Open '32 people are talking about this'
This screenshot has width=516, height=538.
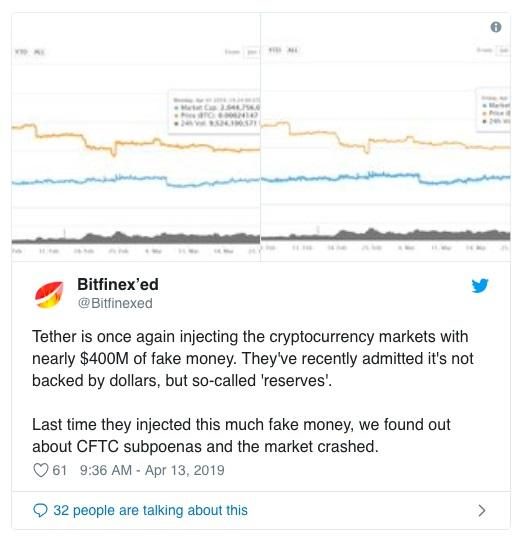click(150, 510)
